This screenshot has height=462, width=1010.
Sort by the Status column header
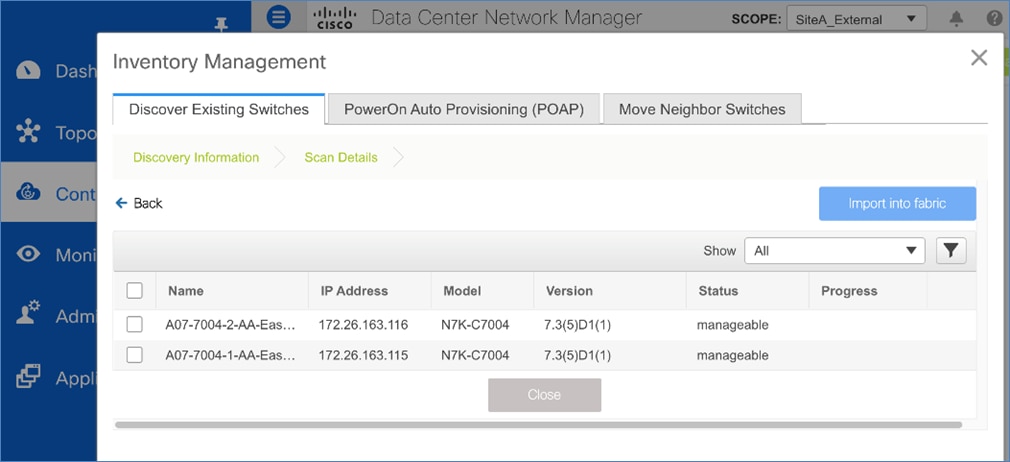tap(718, 291)
